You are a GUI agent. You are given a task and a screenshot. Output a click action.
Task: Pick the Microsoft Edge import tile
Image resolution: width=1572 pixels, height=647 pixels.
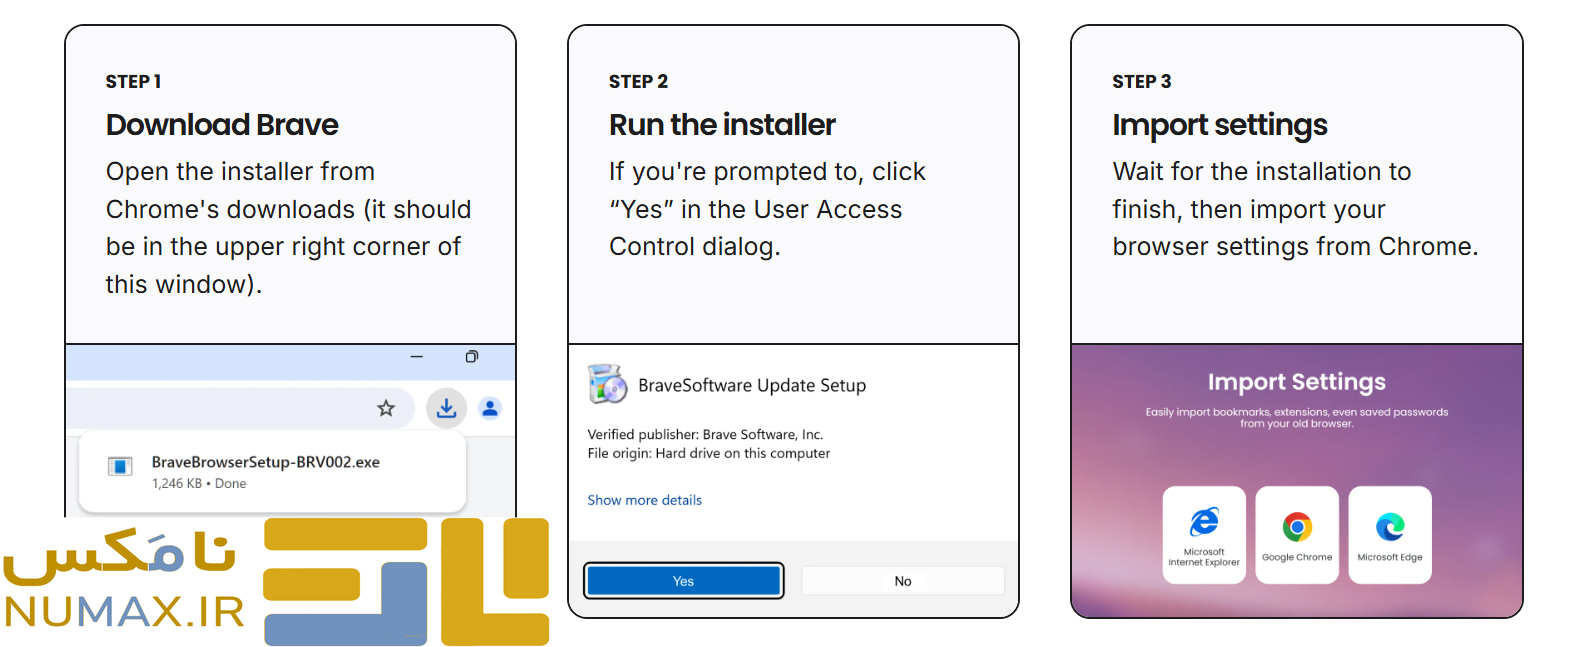pyautogui.click(x=1390, y=535)
